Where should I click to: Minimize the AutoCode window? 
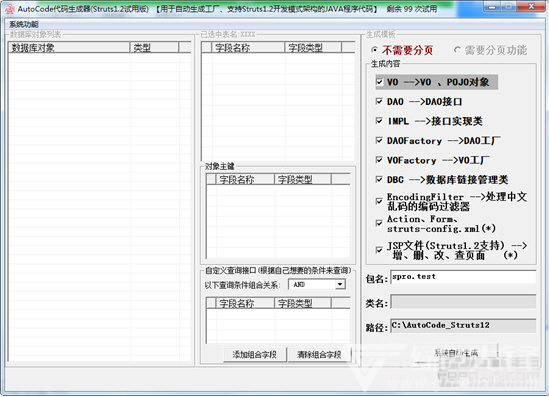[x=492, y=7]
